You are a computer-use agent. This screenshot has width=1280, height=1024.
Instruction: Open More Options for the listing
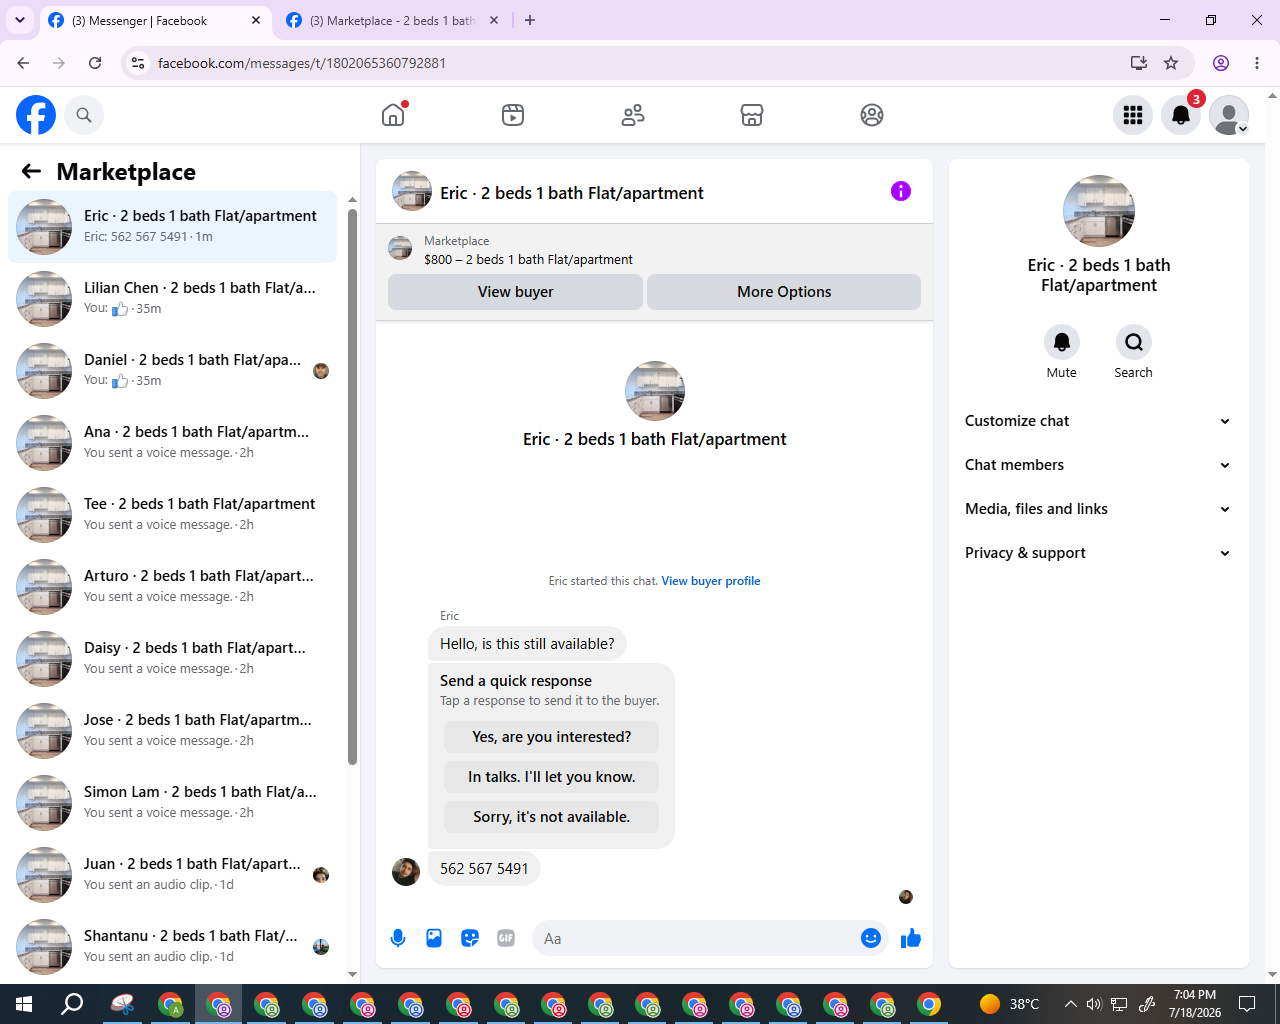[784, 292]
